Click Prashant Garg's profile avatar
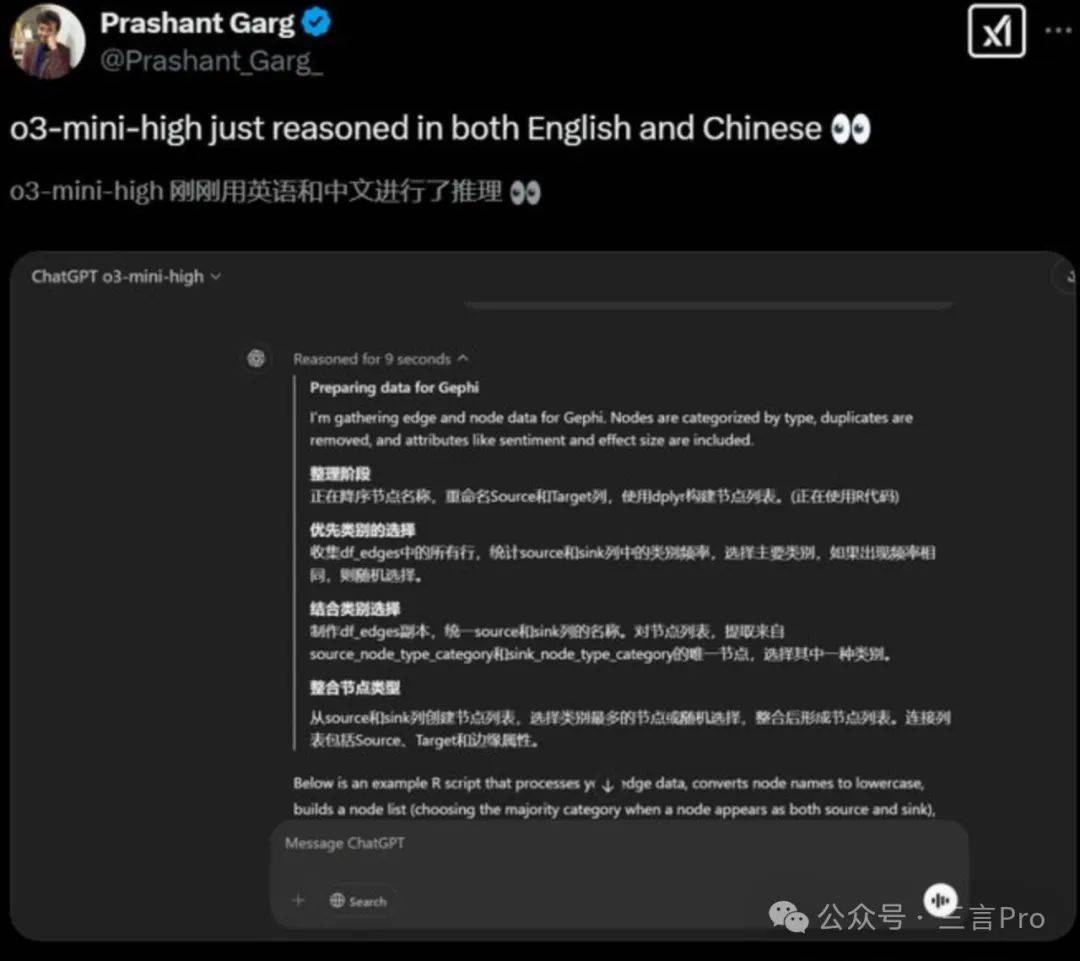The height and width of the screenshot is (961, 1080). tap(47, 41)
